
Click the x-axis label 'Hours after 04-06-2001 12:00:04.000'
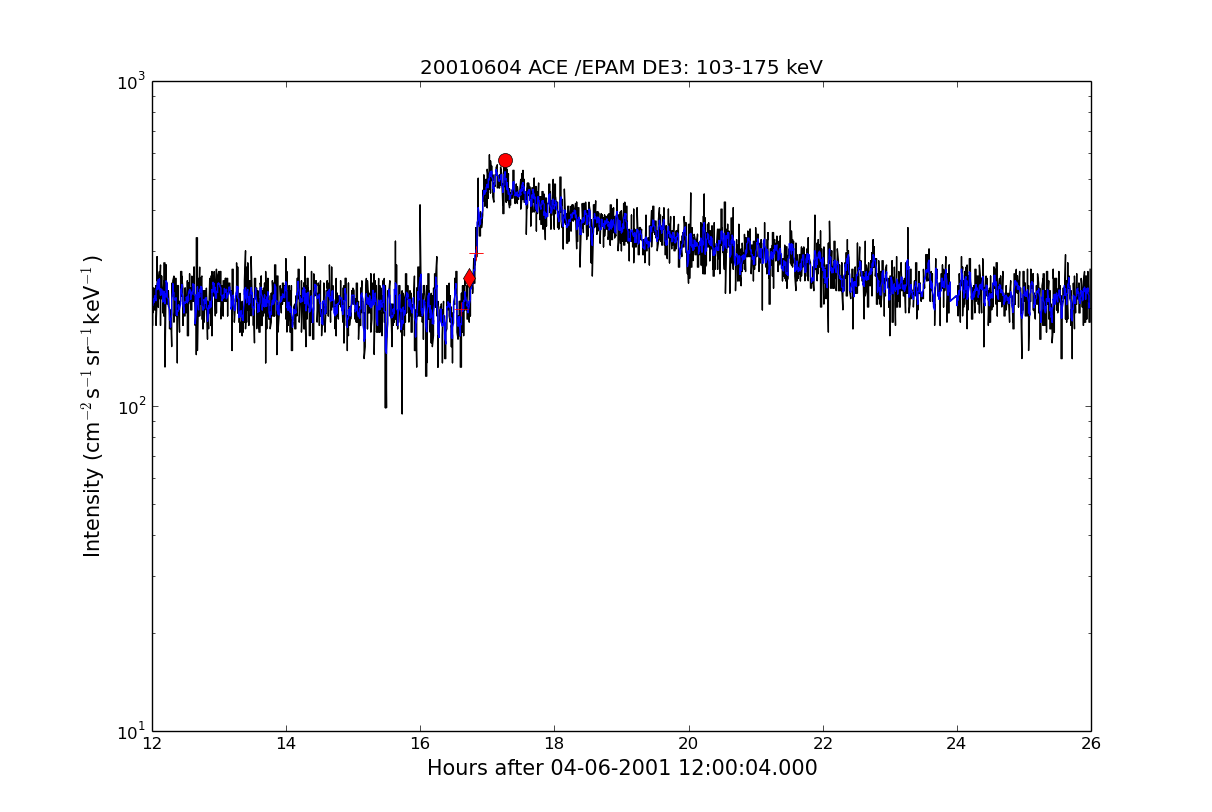622,768
